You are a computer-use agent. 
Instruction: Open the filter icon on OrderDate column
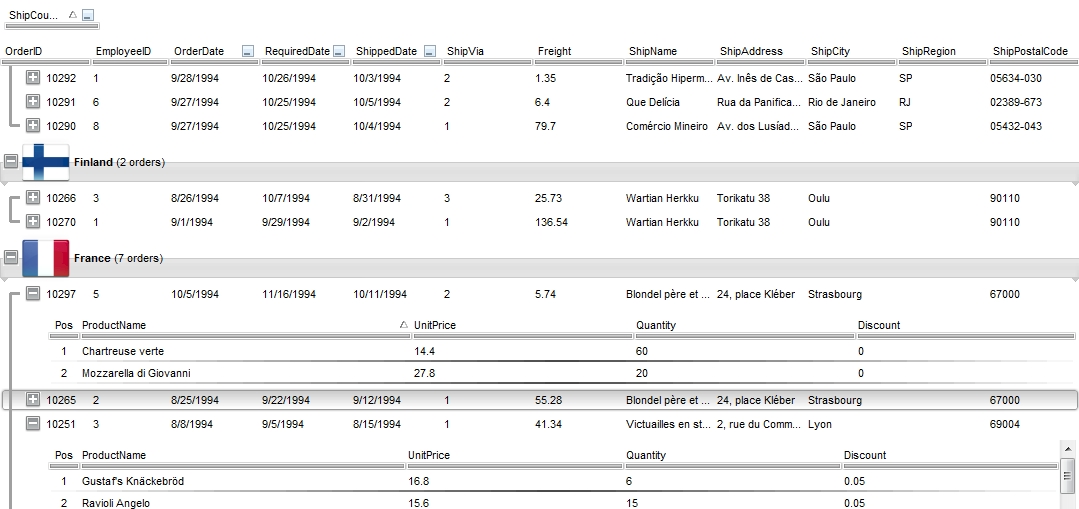pyautogui.click(x=248, y=51)
